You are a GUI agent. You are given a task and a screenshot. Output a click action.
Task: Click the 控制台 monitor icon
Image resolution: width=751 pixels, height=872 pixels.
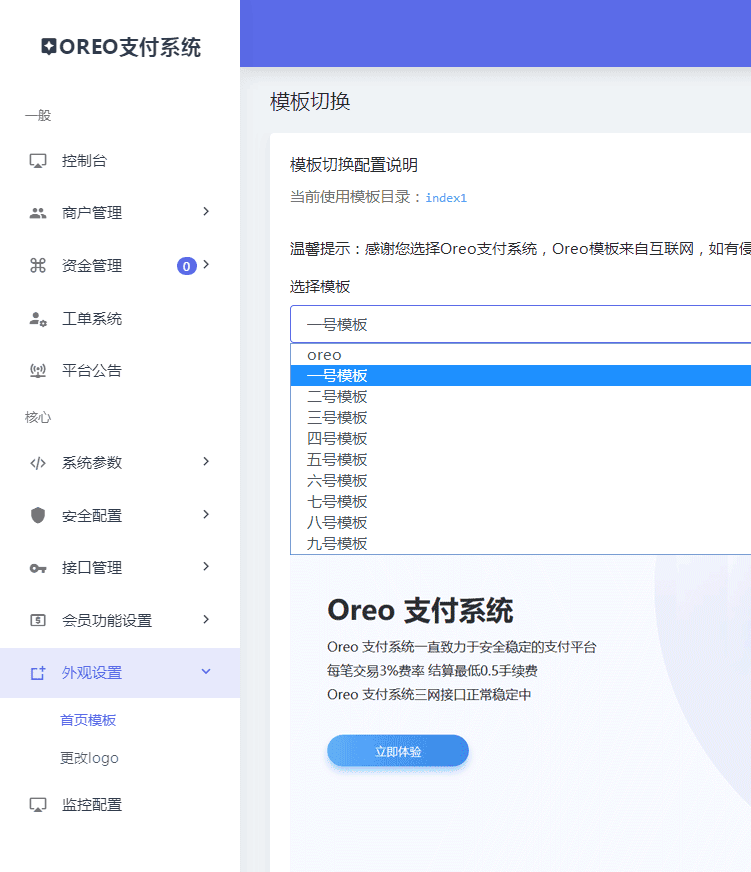pyautogui.click(x=38, y=161)
